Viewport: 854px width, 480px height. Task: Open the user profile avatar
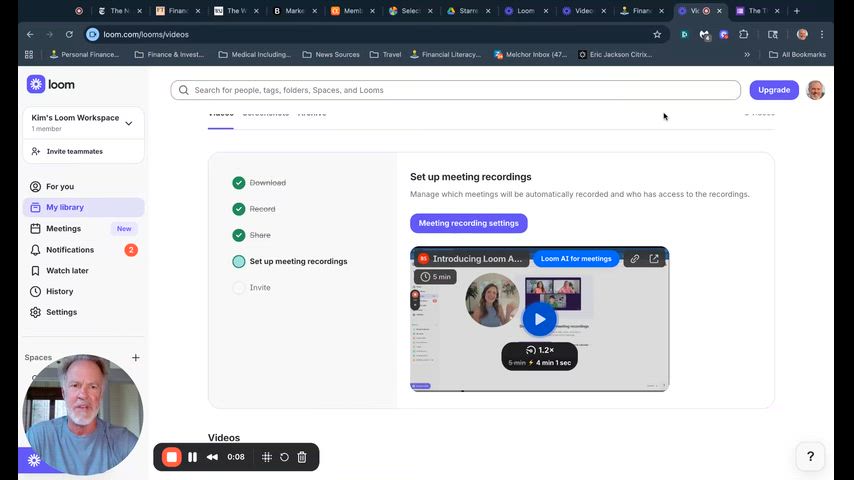coord(815,90)
